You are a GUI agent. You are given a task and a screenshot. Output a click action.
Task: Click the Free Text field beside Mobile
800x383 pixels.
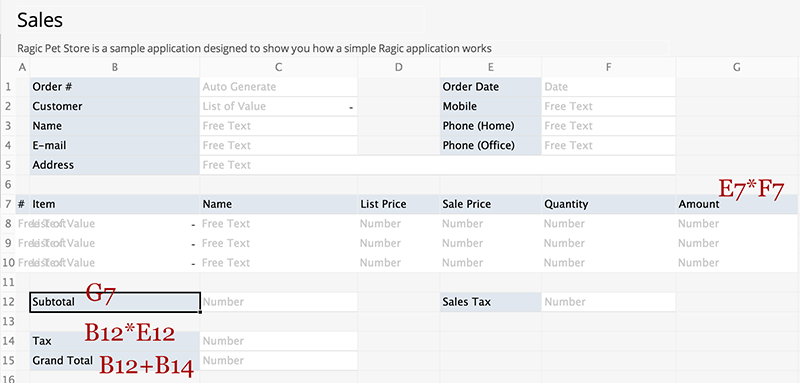(x=608, y=106)
